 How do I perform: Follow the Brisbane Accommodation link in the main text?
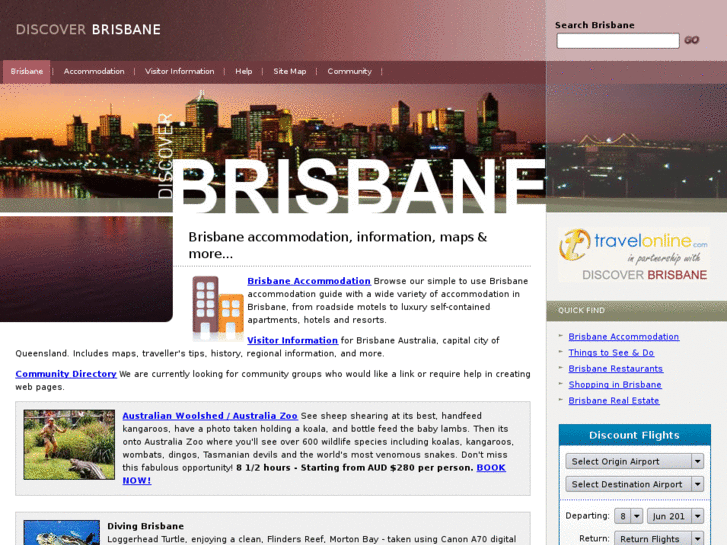[x=309, y=281]
